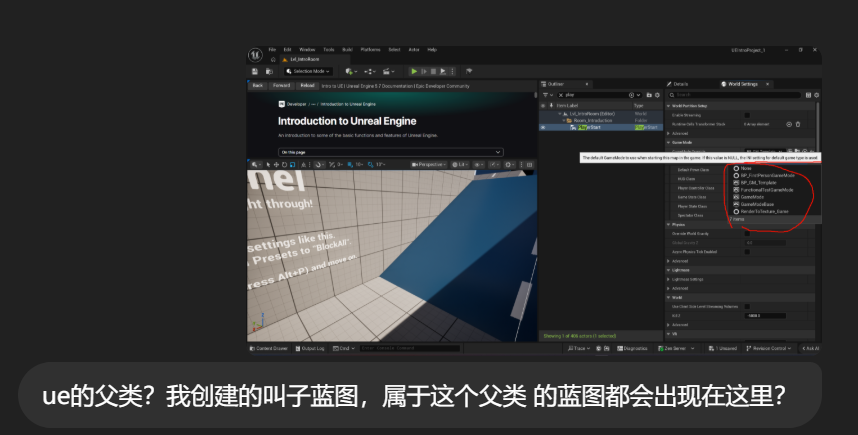Start Play in Editor with green arrow

[x=414, y=71]
